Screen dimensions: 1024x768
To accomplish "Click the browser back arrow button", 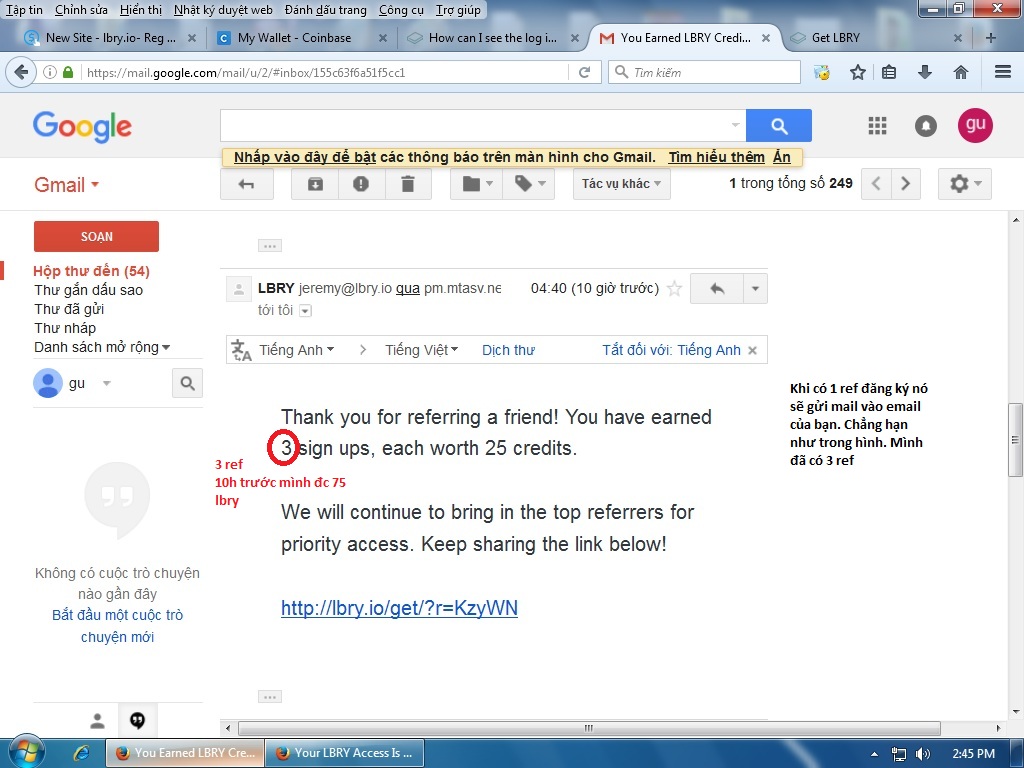I will coord(21,72).
